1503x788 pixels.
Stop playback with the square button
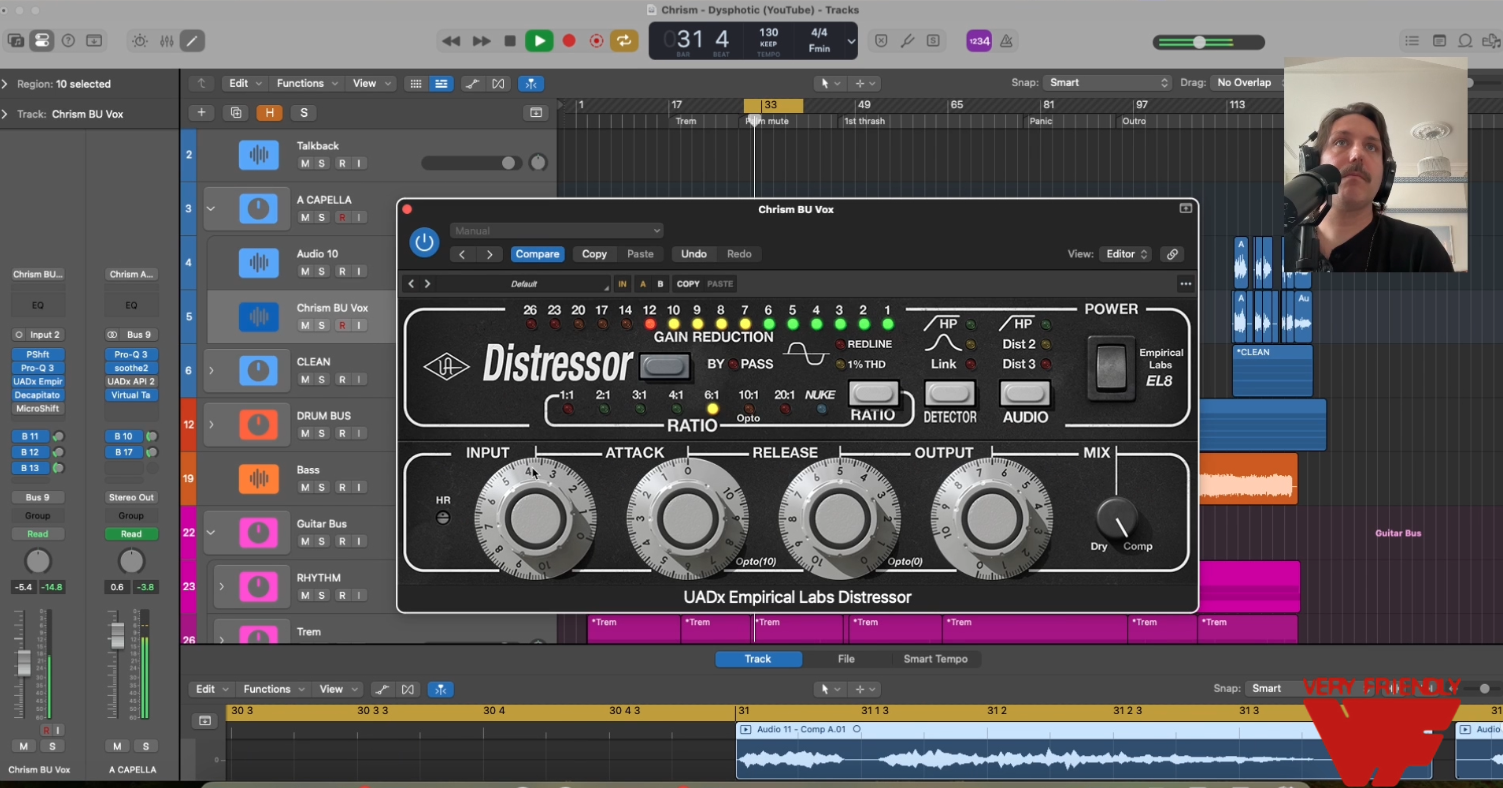[x=510, y=41]
